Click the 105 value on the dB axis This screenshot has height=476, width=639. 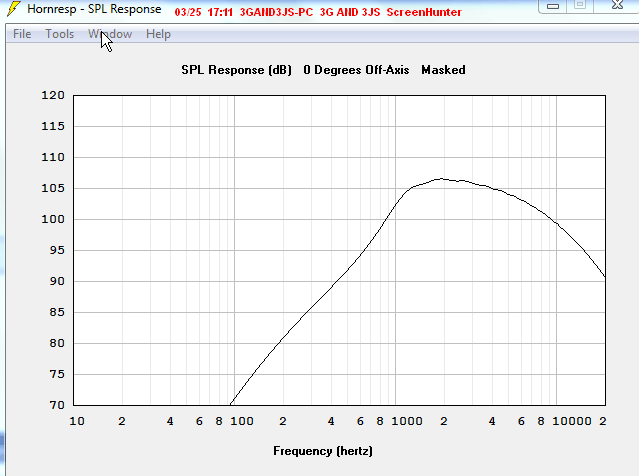point(53,188)
